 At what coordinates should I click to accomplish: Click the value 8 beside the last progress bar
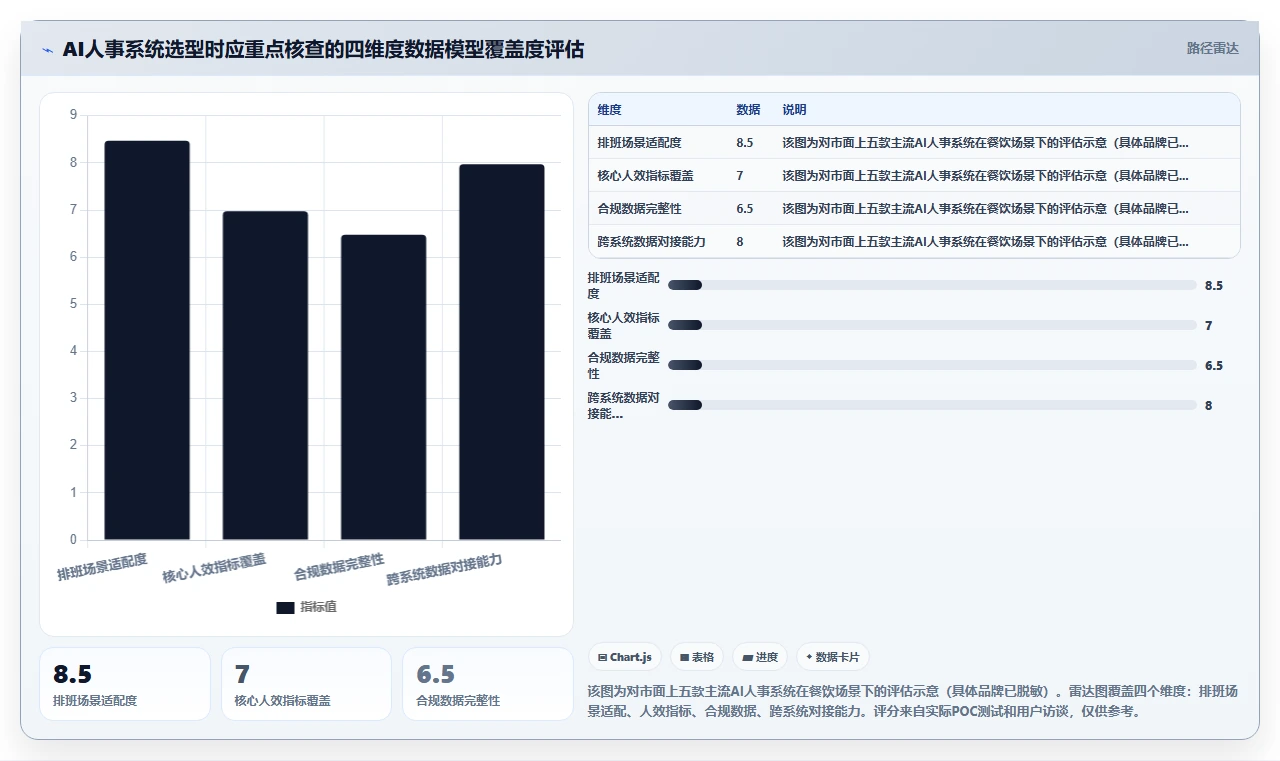pyautogui.click(x=1209, y=405)
